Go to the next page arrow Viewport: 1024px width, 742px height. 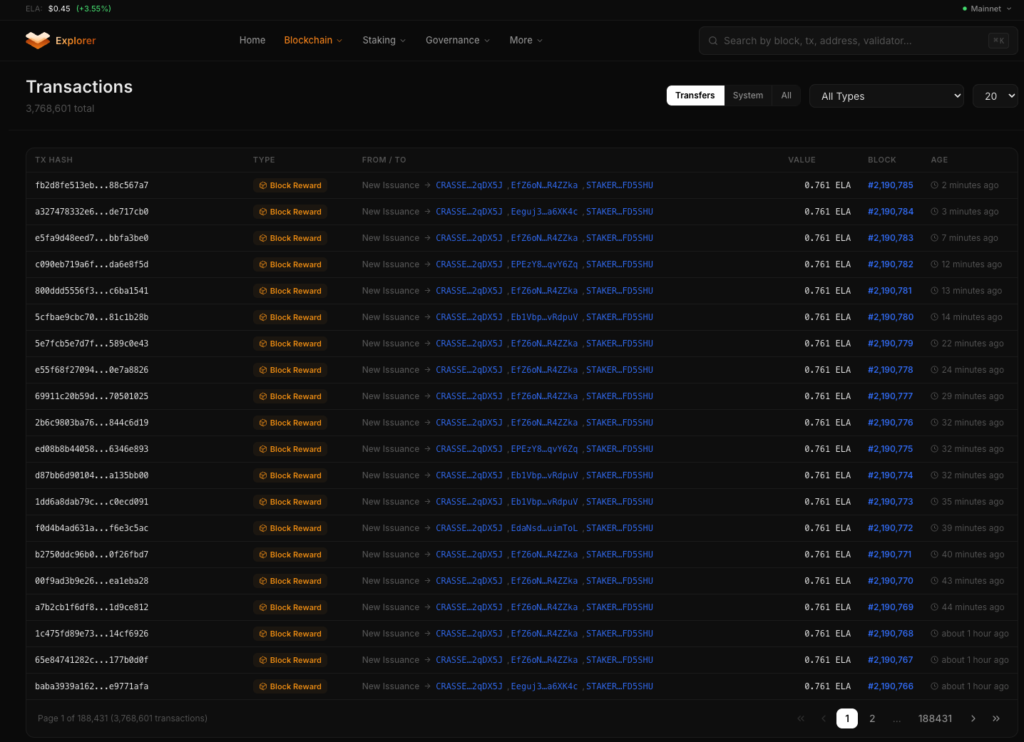coord(972,718)
